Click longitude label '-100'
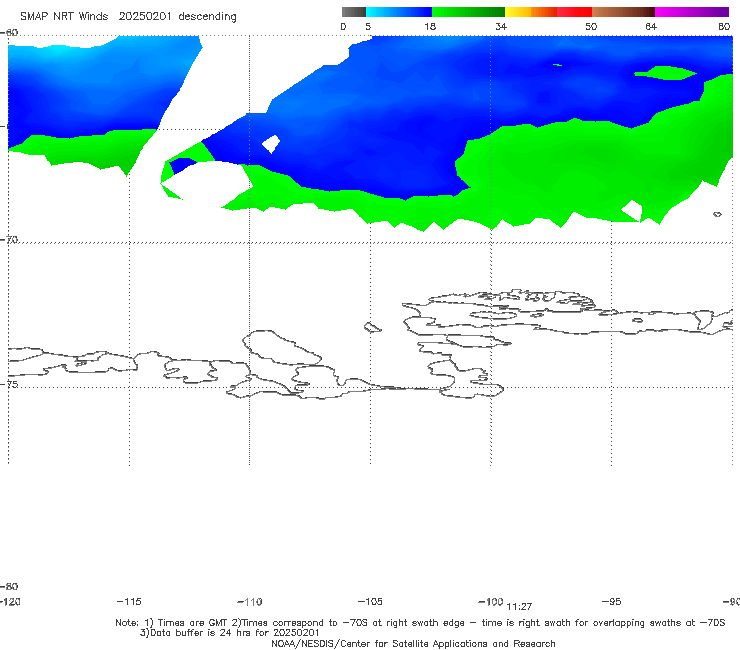Viewport: 740px width, 650px height. click(x=491, y=601)
